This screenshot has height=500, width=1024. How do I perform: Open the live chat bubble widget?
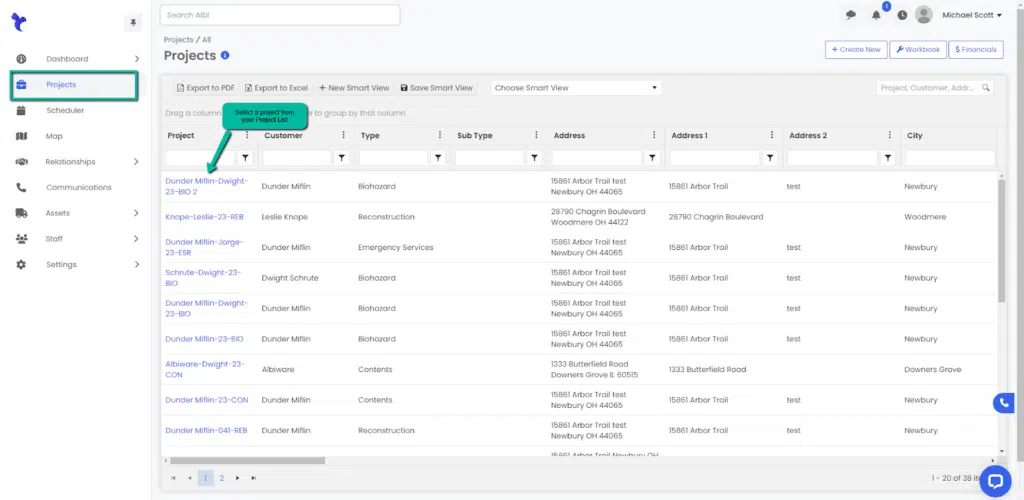(995, 481)
